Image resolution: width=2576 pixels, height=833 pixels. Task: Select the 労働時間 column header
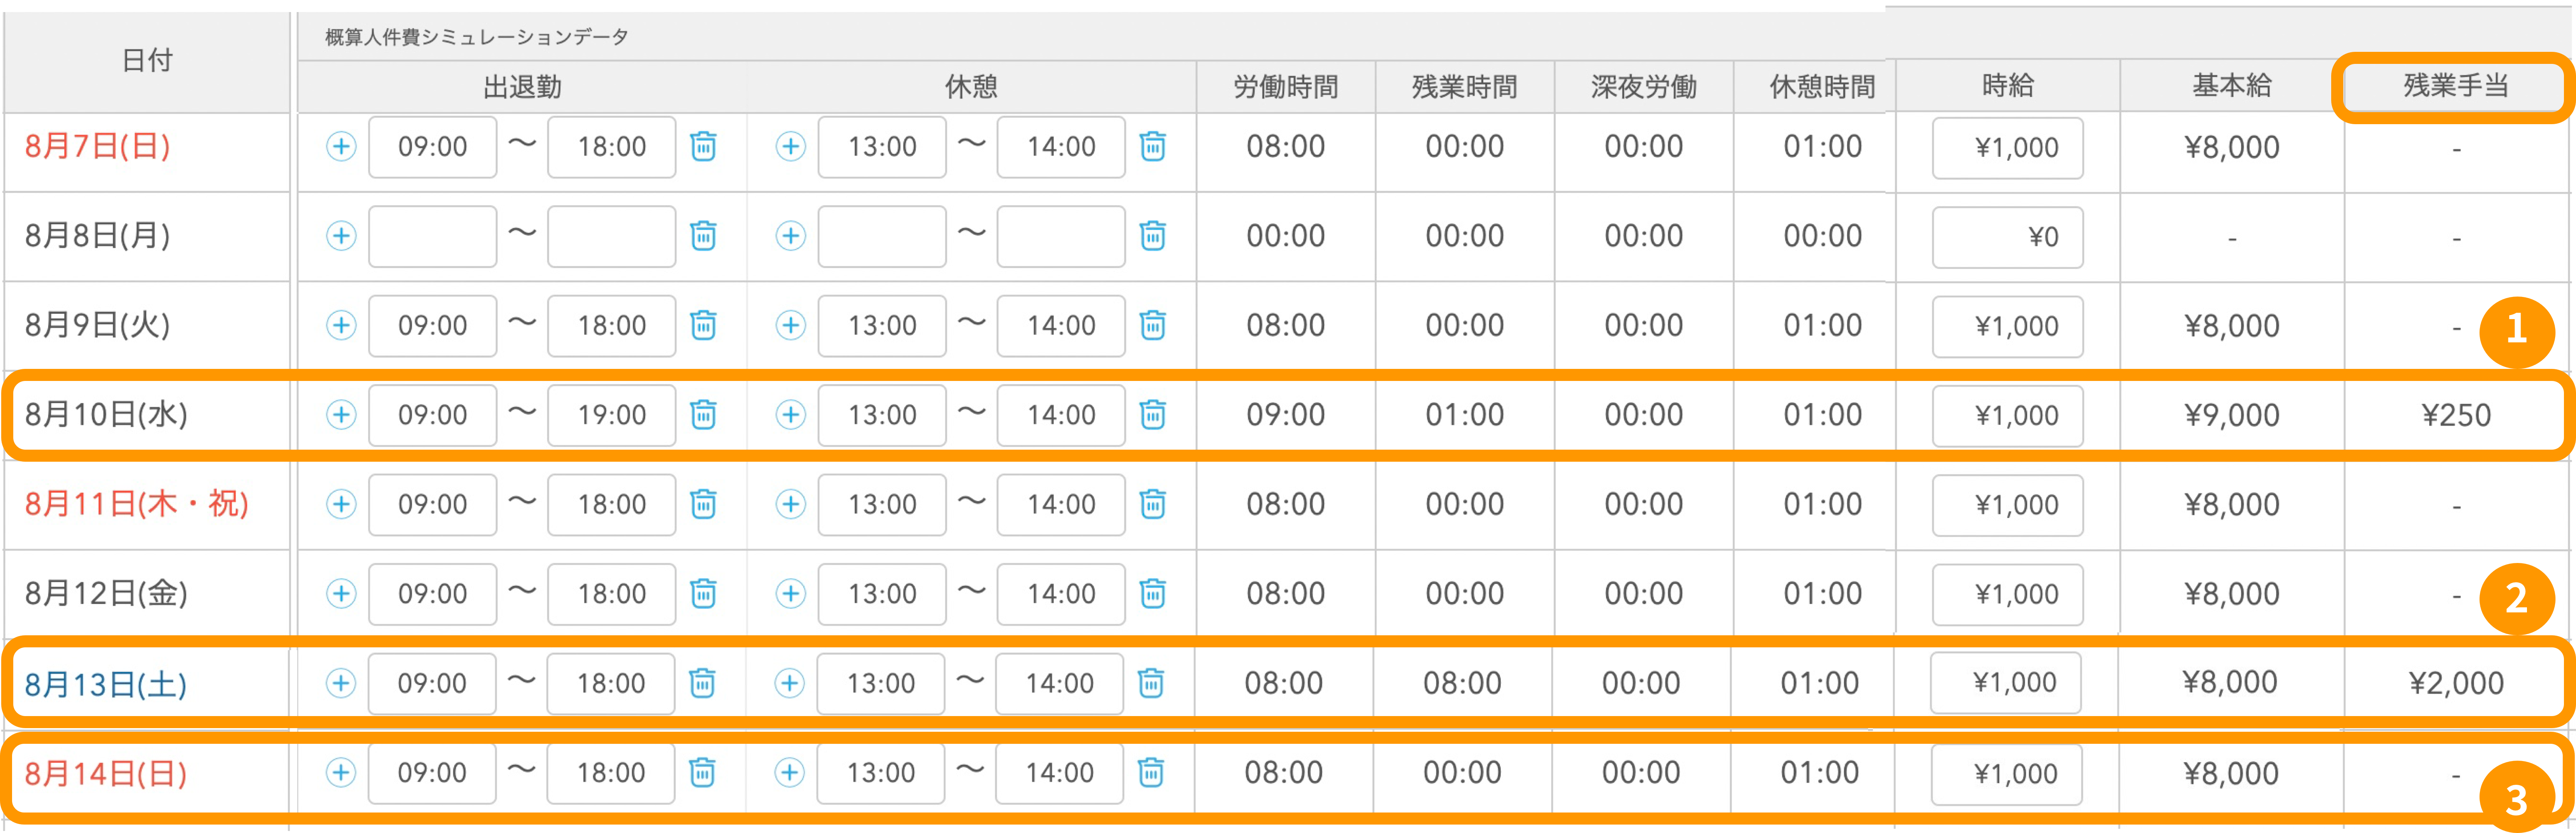click(x=1285, y=87)
